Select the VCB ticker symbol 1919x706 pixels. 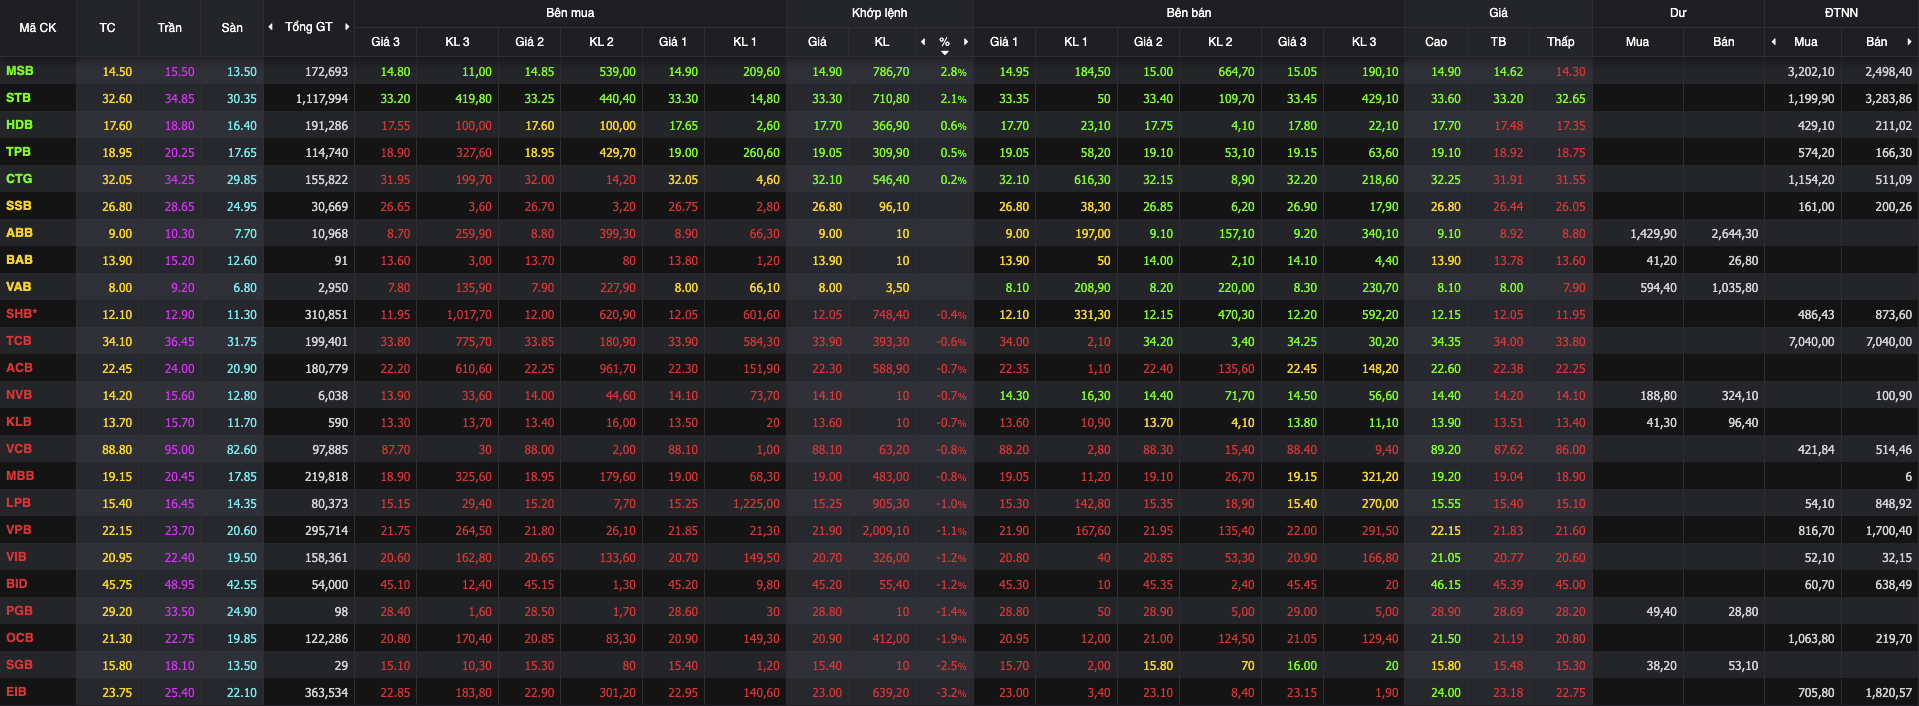coord(19,449)
